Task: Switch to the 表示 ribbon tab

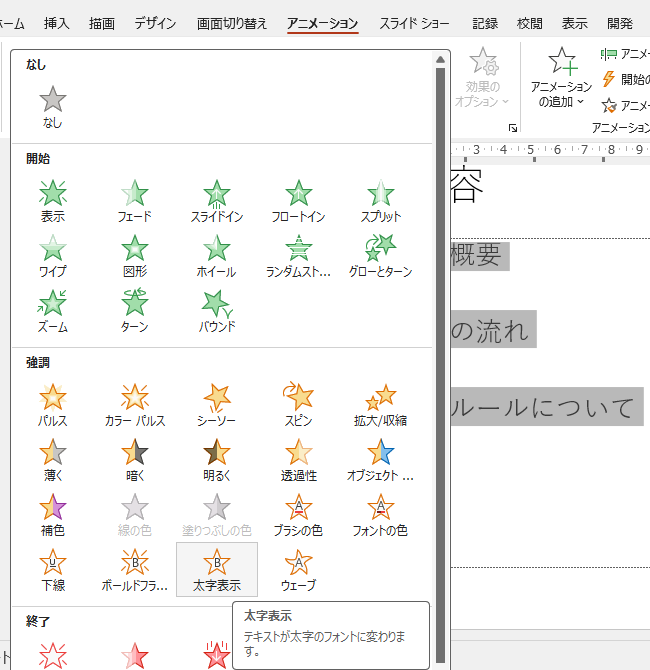Action: [x=574, y=23]
